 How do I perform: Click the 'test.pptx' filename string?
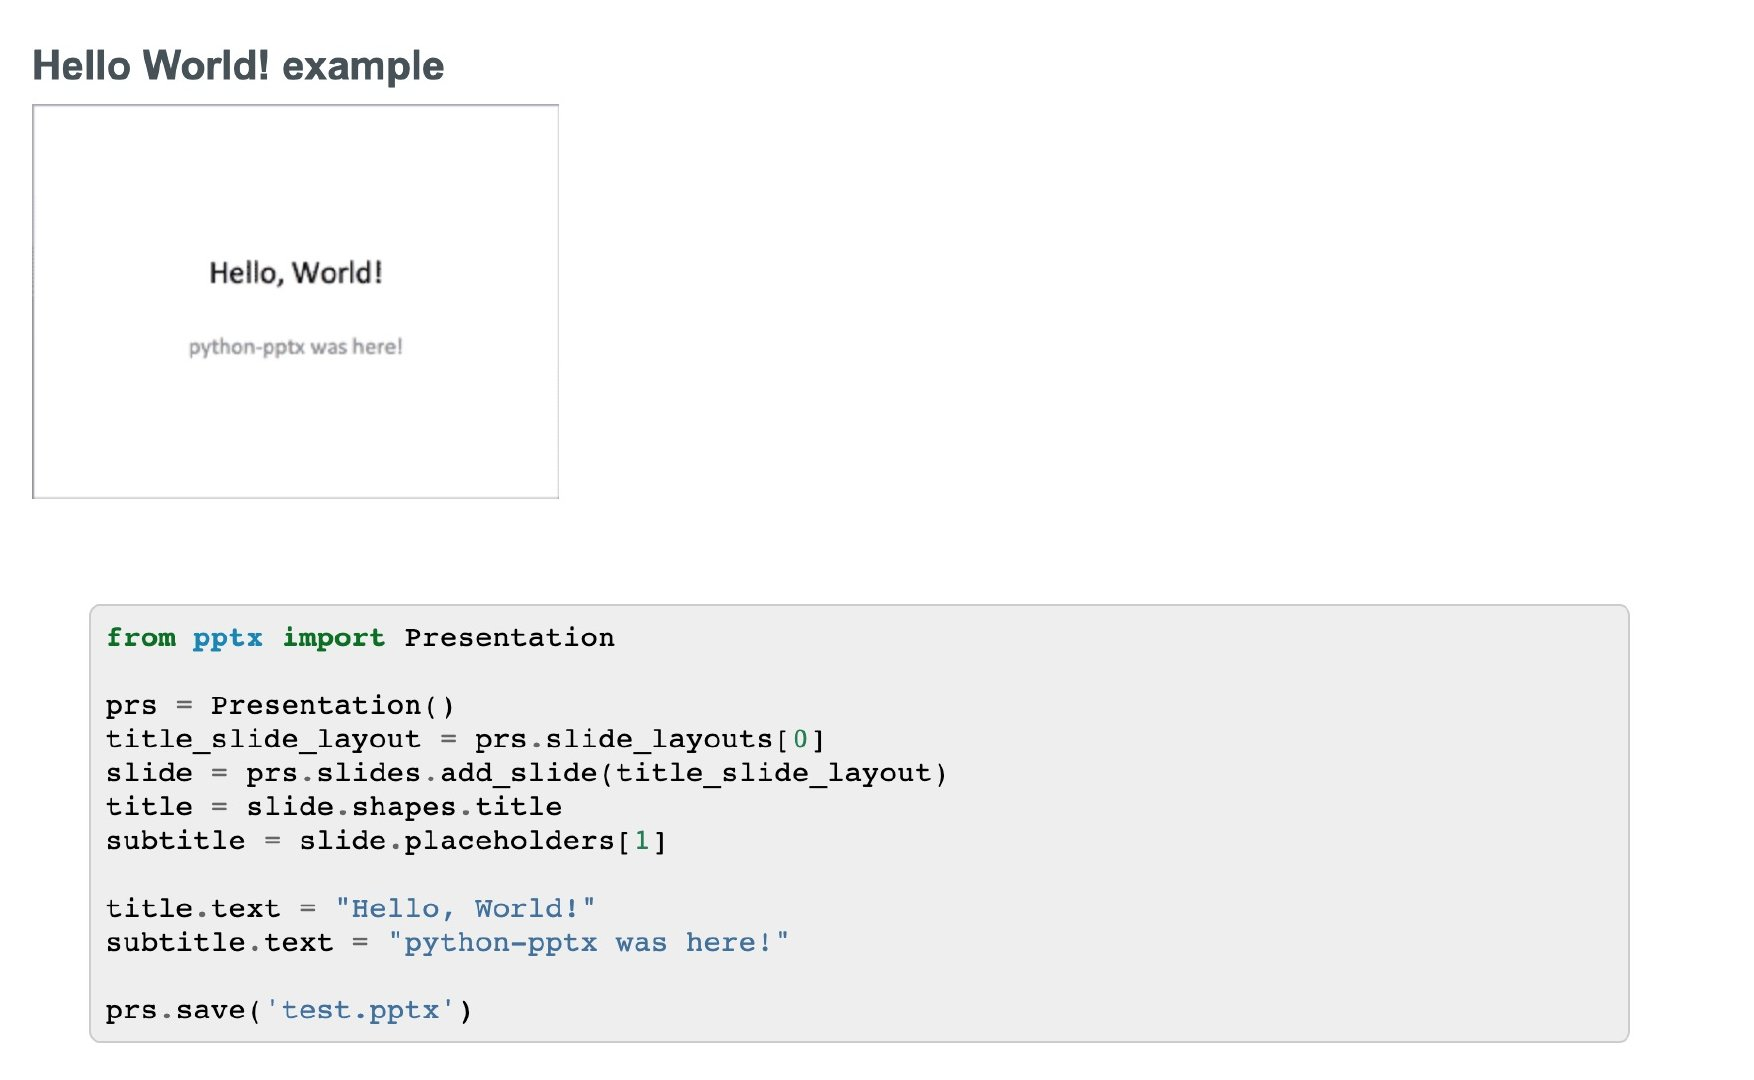pos(361,1010)
